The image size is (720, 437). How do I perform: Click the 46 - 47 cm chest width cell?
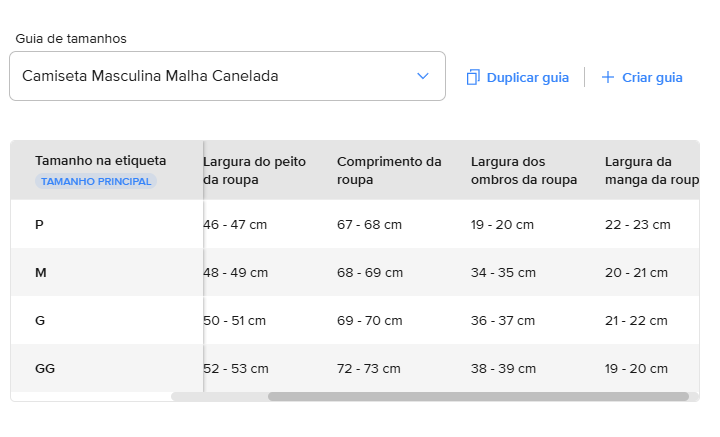[235, 224]
